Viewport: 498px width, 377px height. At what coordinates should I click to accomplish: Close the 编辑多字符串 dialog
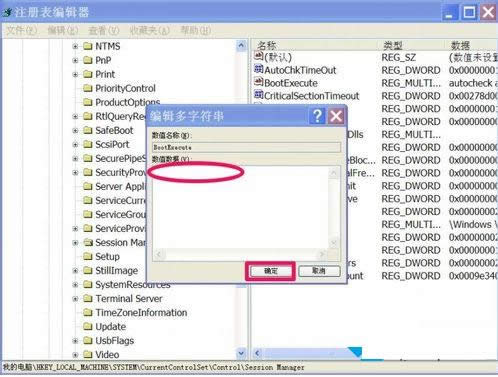click(336, 116)
